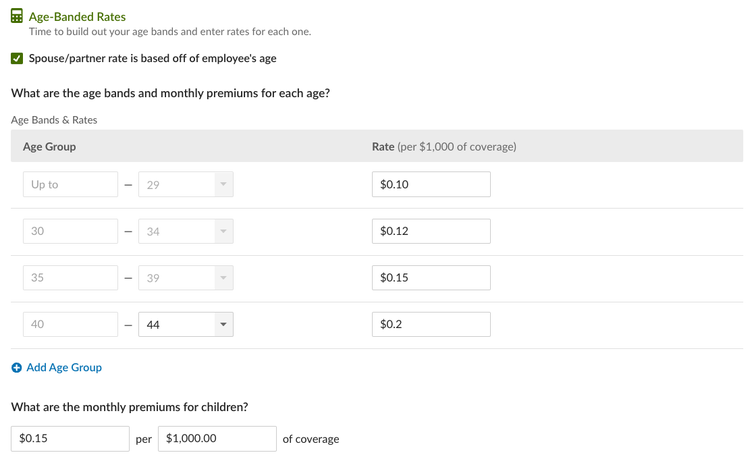
Task: Click the Age-Banded Rates calculator icon
Action: click(17, 16)
